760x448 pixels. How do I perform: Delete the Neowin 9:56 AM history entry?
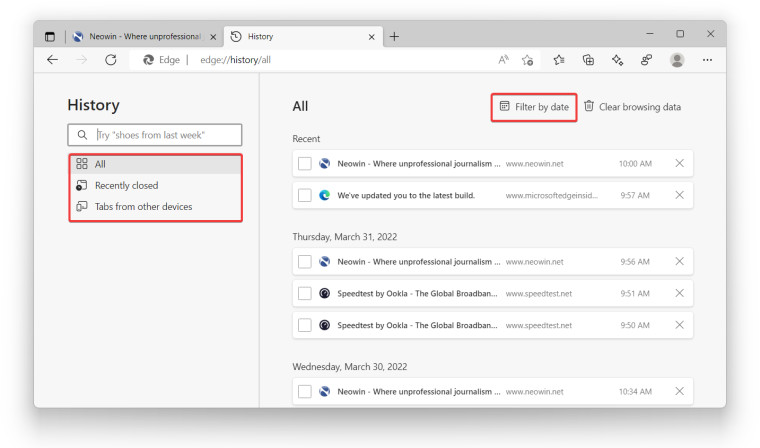coord(680,261)
